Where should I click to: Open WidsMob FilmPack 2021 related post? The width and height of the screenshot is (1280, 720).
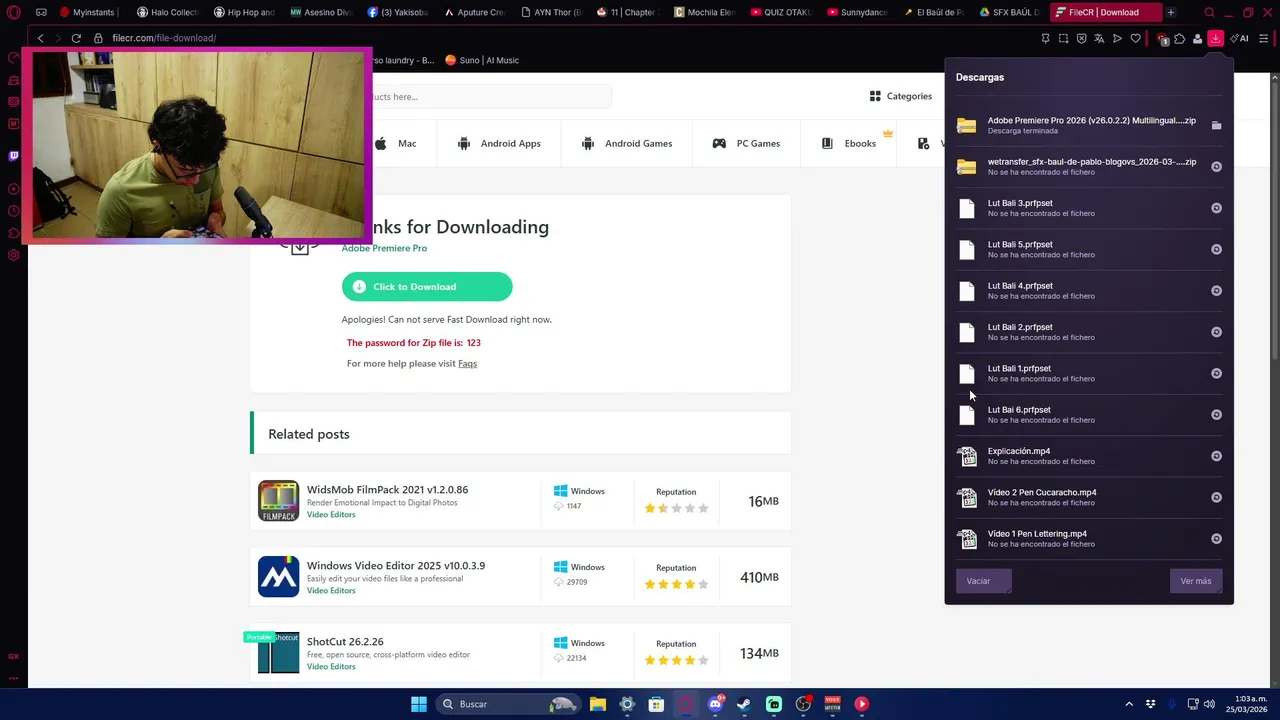click(x=387, y=490)
